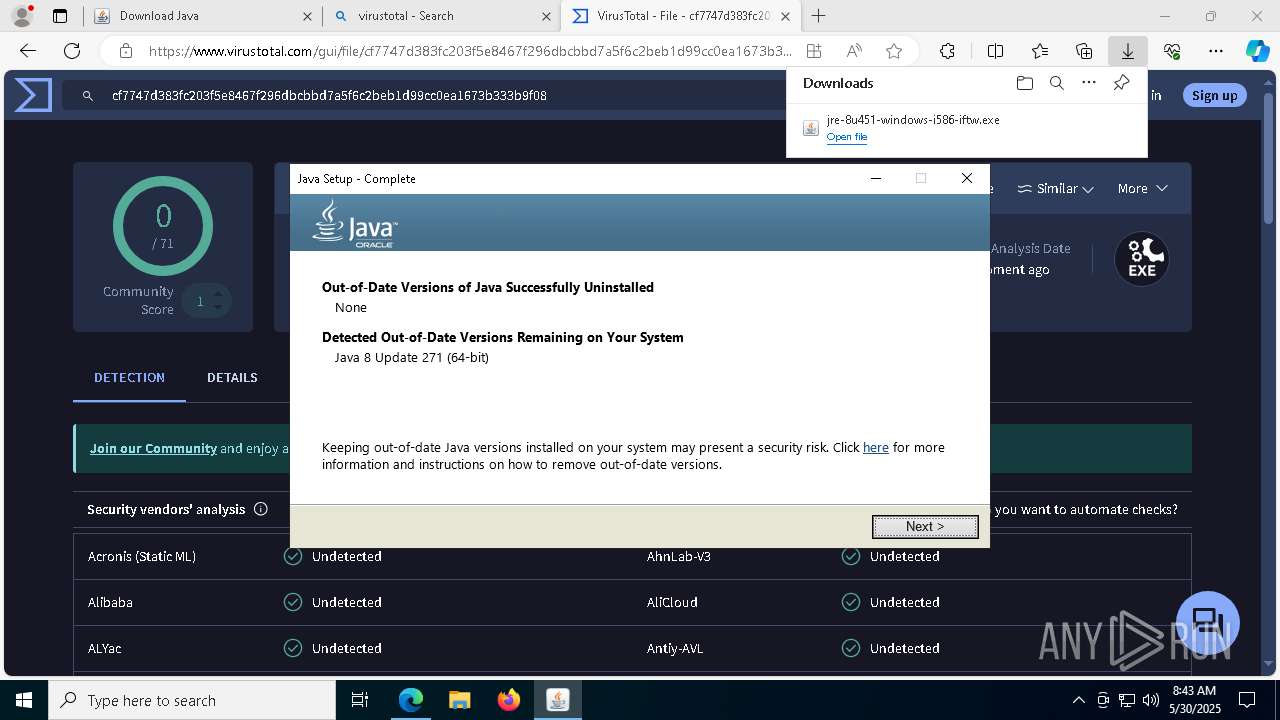Open the 'here' link in Java Setup
This screenshot has height=720, width=1280.
coord(875,448)
